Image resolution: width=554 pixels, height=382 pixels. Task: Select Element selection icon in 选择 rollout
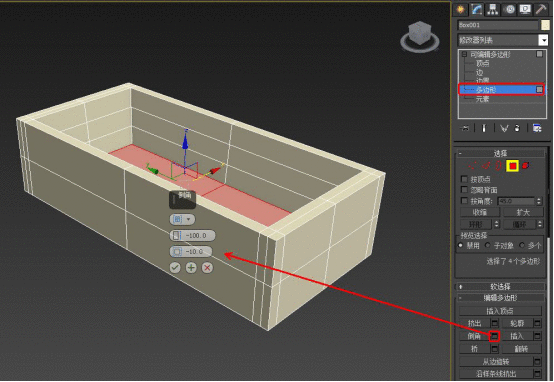(x=525, y=166)
